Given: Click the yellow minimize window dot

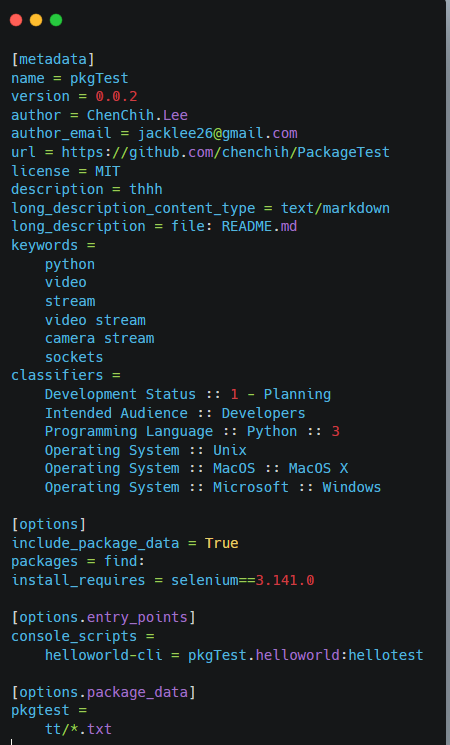Looking at the screenshot, I should click(36, 20).
